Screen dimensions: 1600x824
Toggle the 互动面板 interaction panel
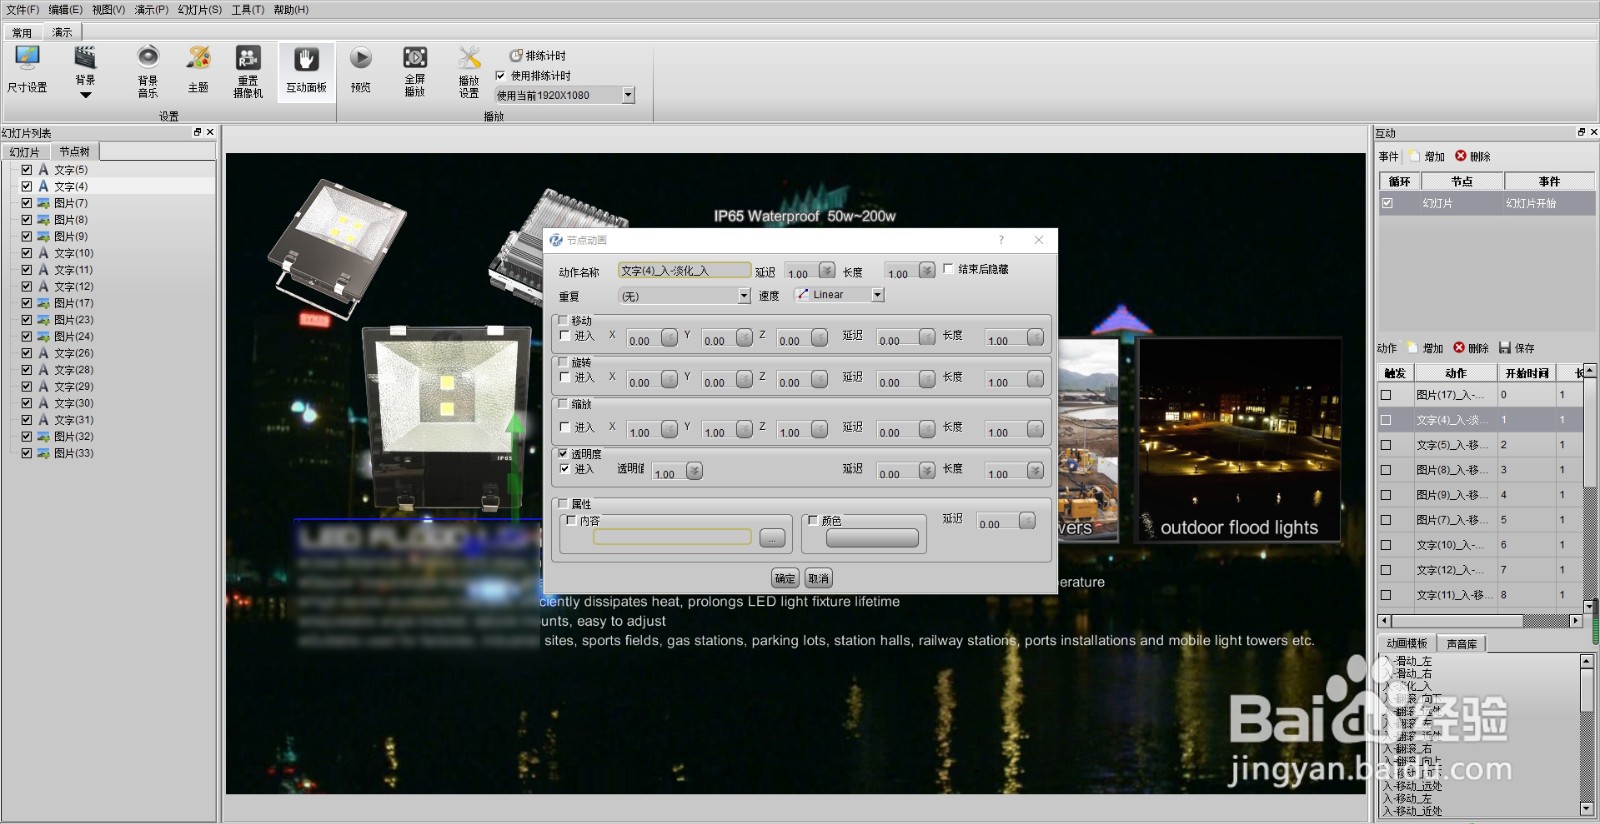(306, 70)
